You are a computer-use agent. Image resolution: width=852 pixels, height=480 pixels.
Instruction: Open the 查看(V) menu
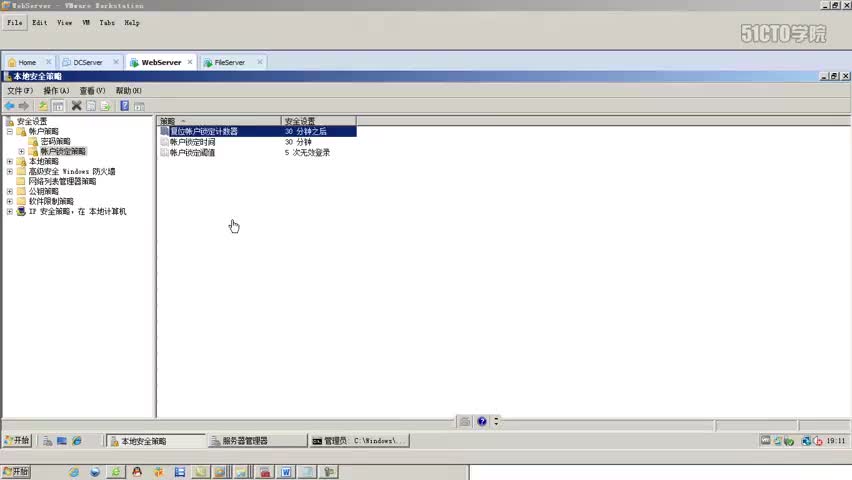92,91
